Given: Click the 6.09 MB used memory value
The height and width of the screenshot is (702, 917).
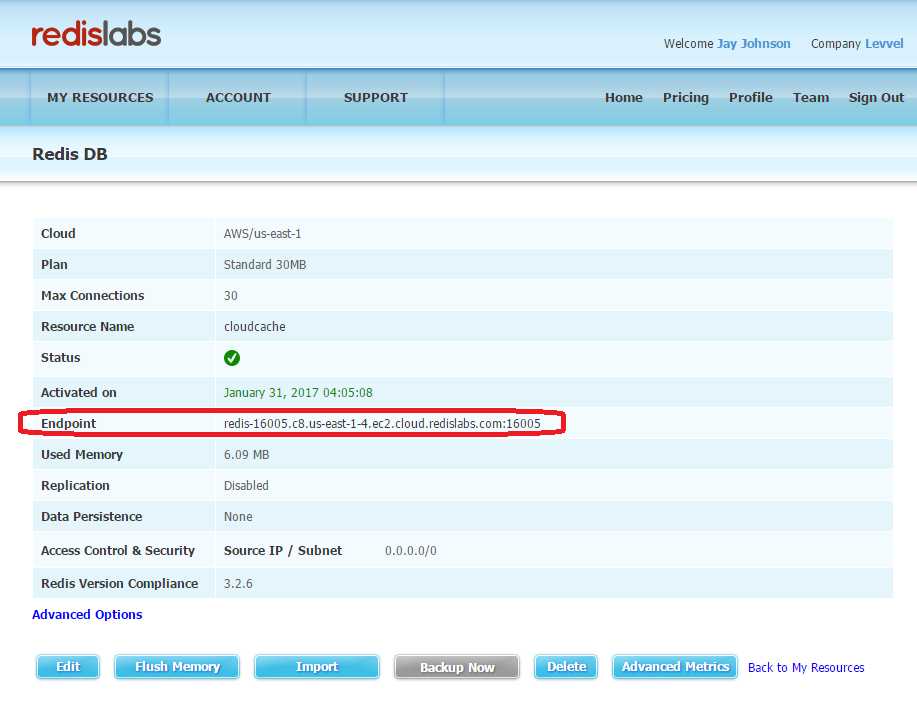Looking at the screenshot, I should pyautogui.click(x=246, y=455).
